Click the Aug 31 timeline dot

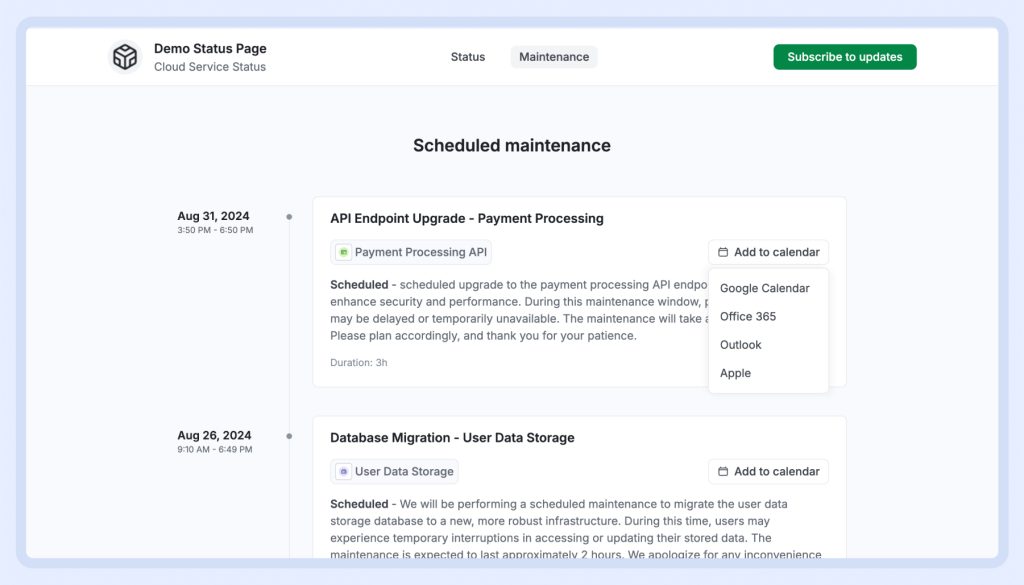[289, 217]
